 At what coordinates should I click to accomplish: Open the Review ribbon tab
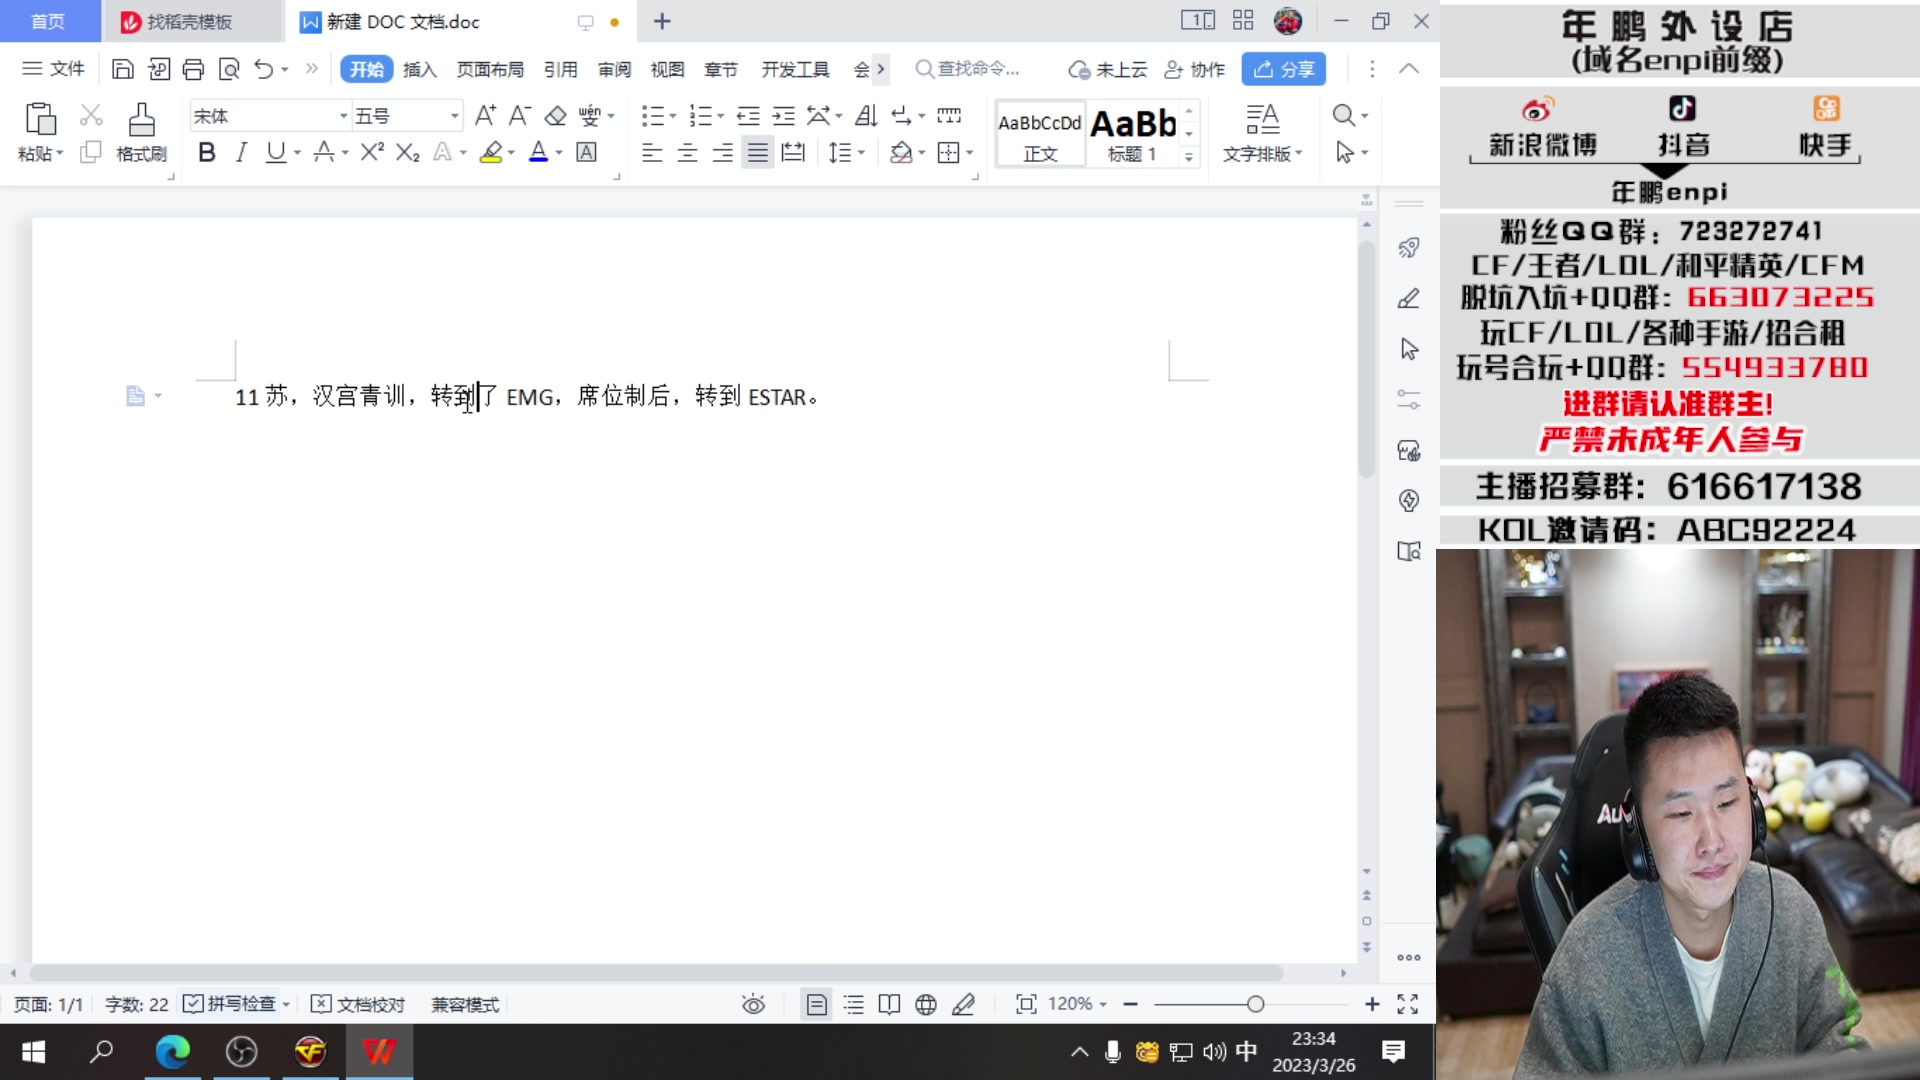614,69
